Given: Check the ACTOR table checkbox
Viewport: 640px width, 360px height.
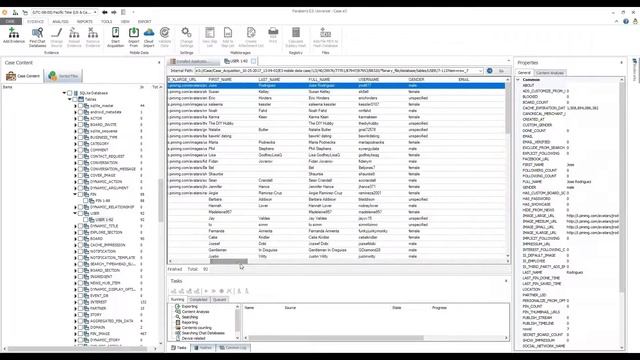Looking at the screenshot, I should pyautogui.click(x=80, y=118).
